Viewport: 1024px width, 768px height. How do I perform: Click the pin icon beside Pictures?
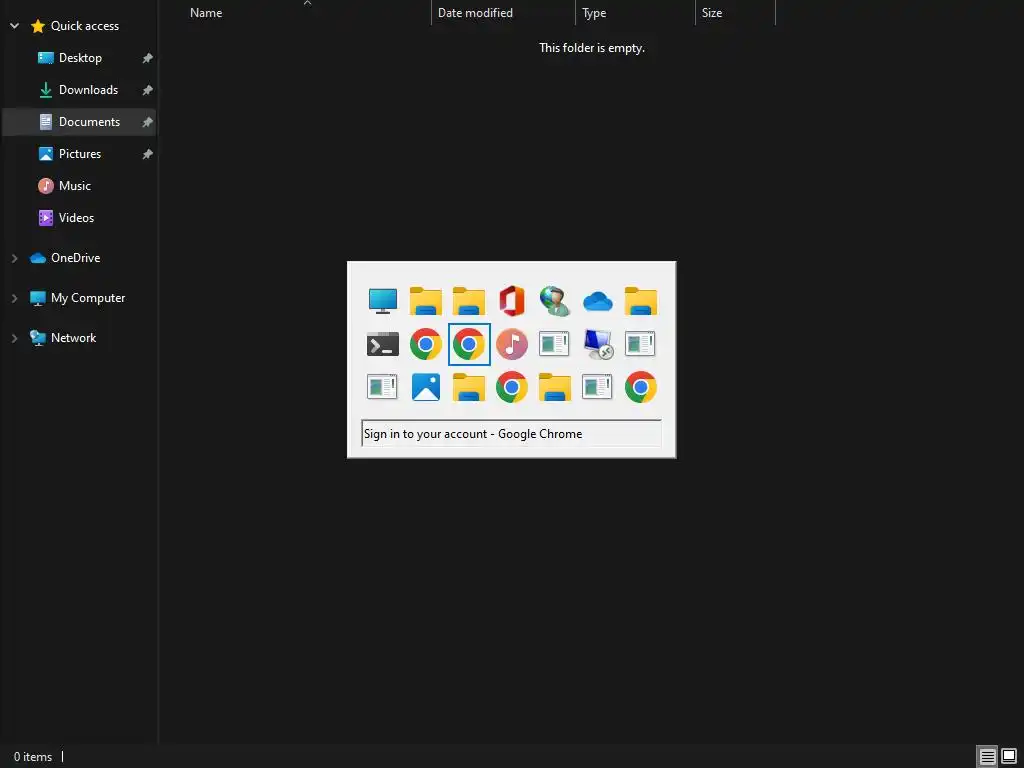point(148,154)
